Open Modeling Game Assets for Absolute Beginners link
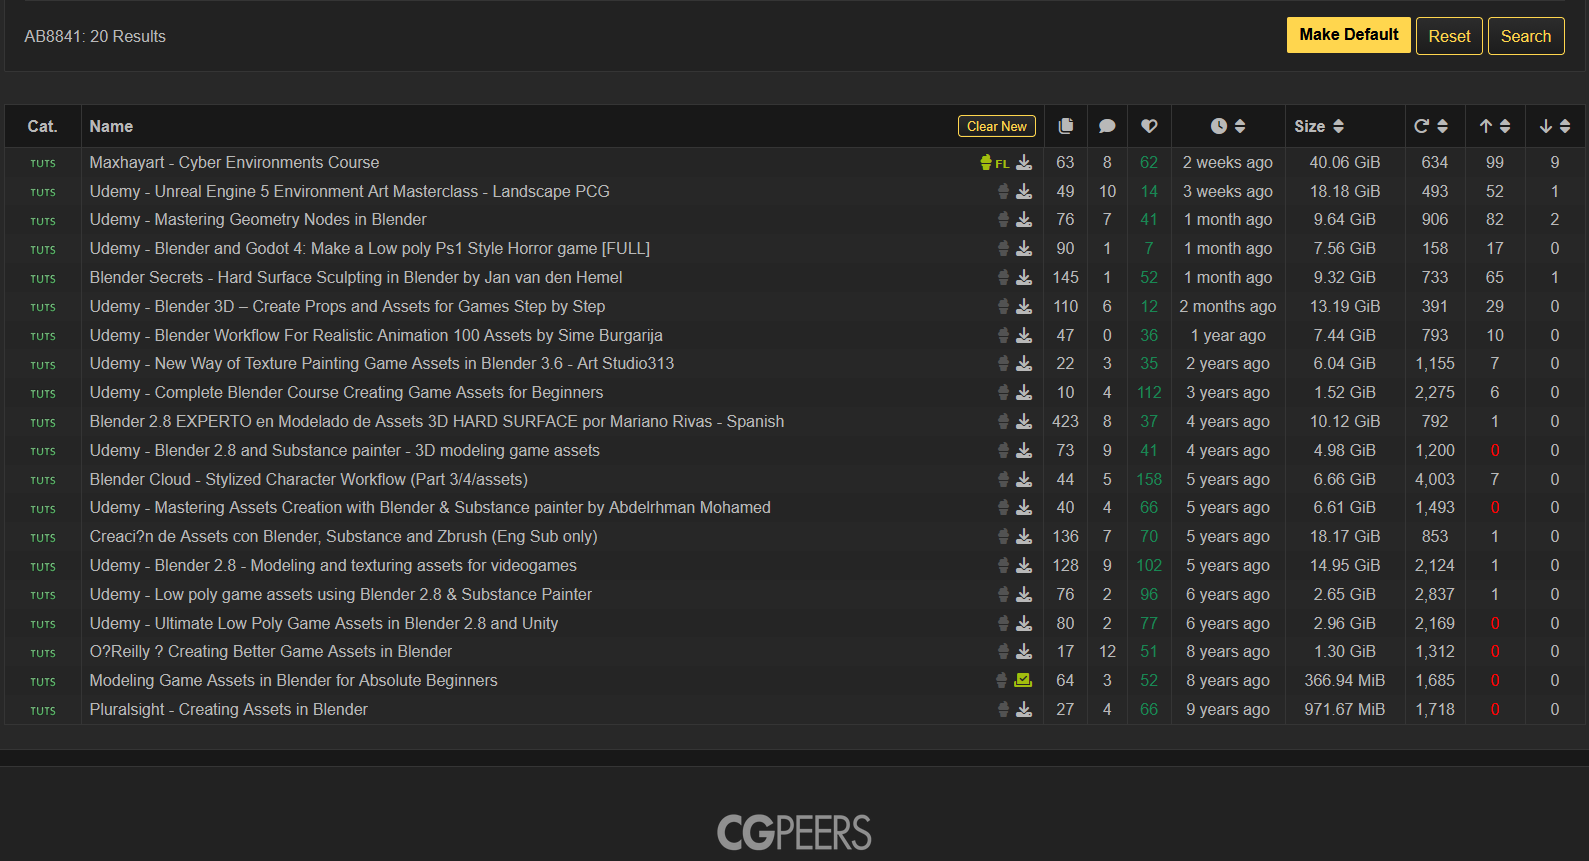The image size is (1589, 861). (x=293, y=680)
